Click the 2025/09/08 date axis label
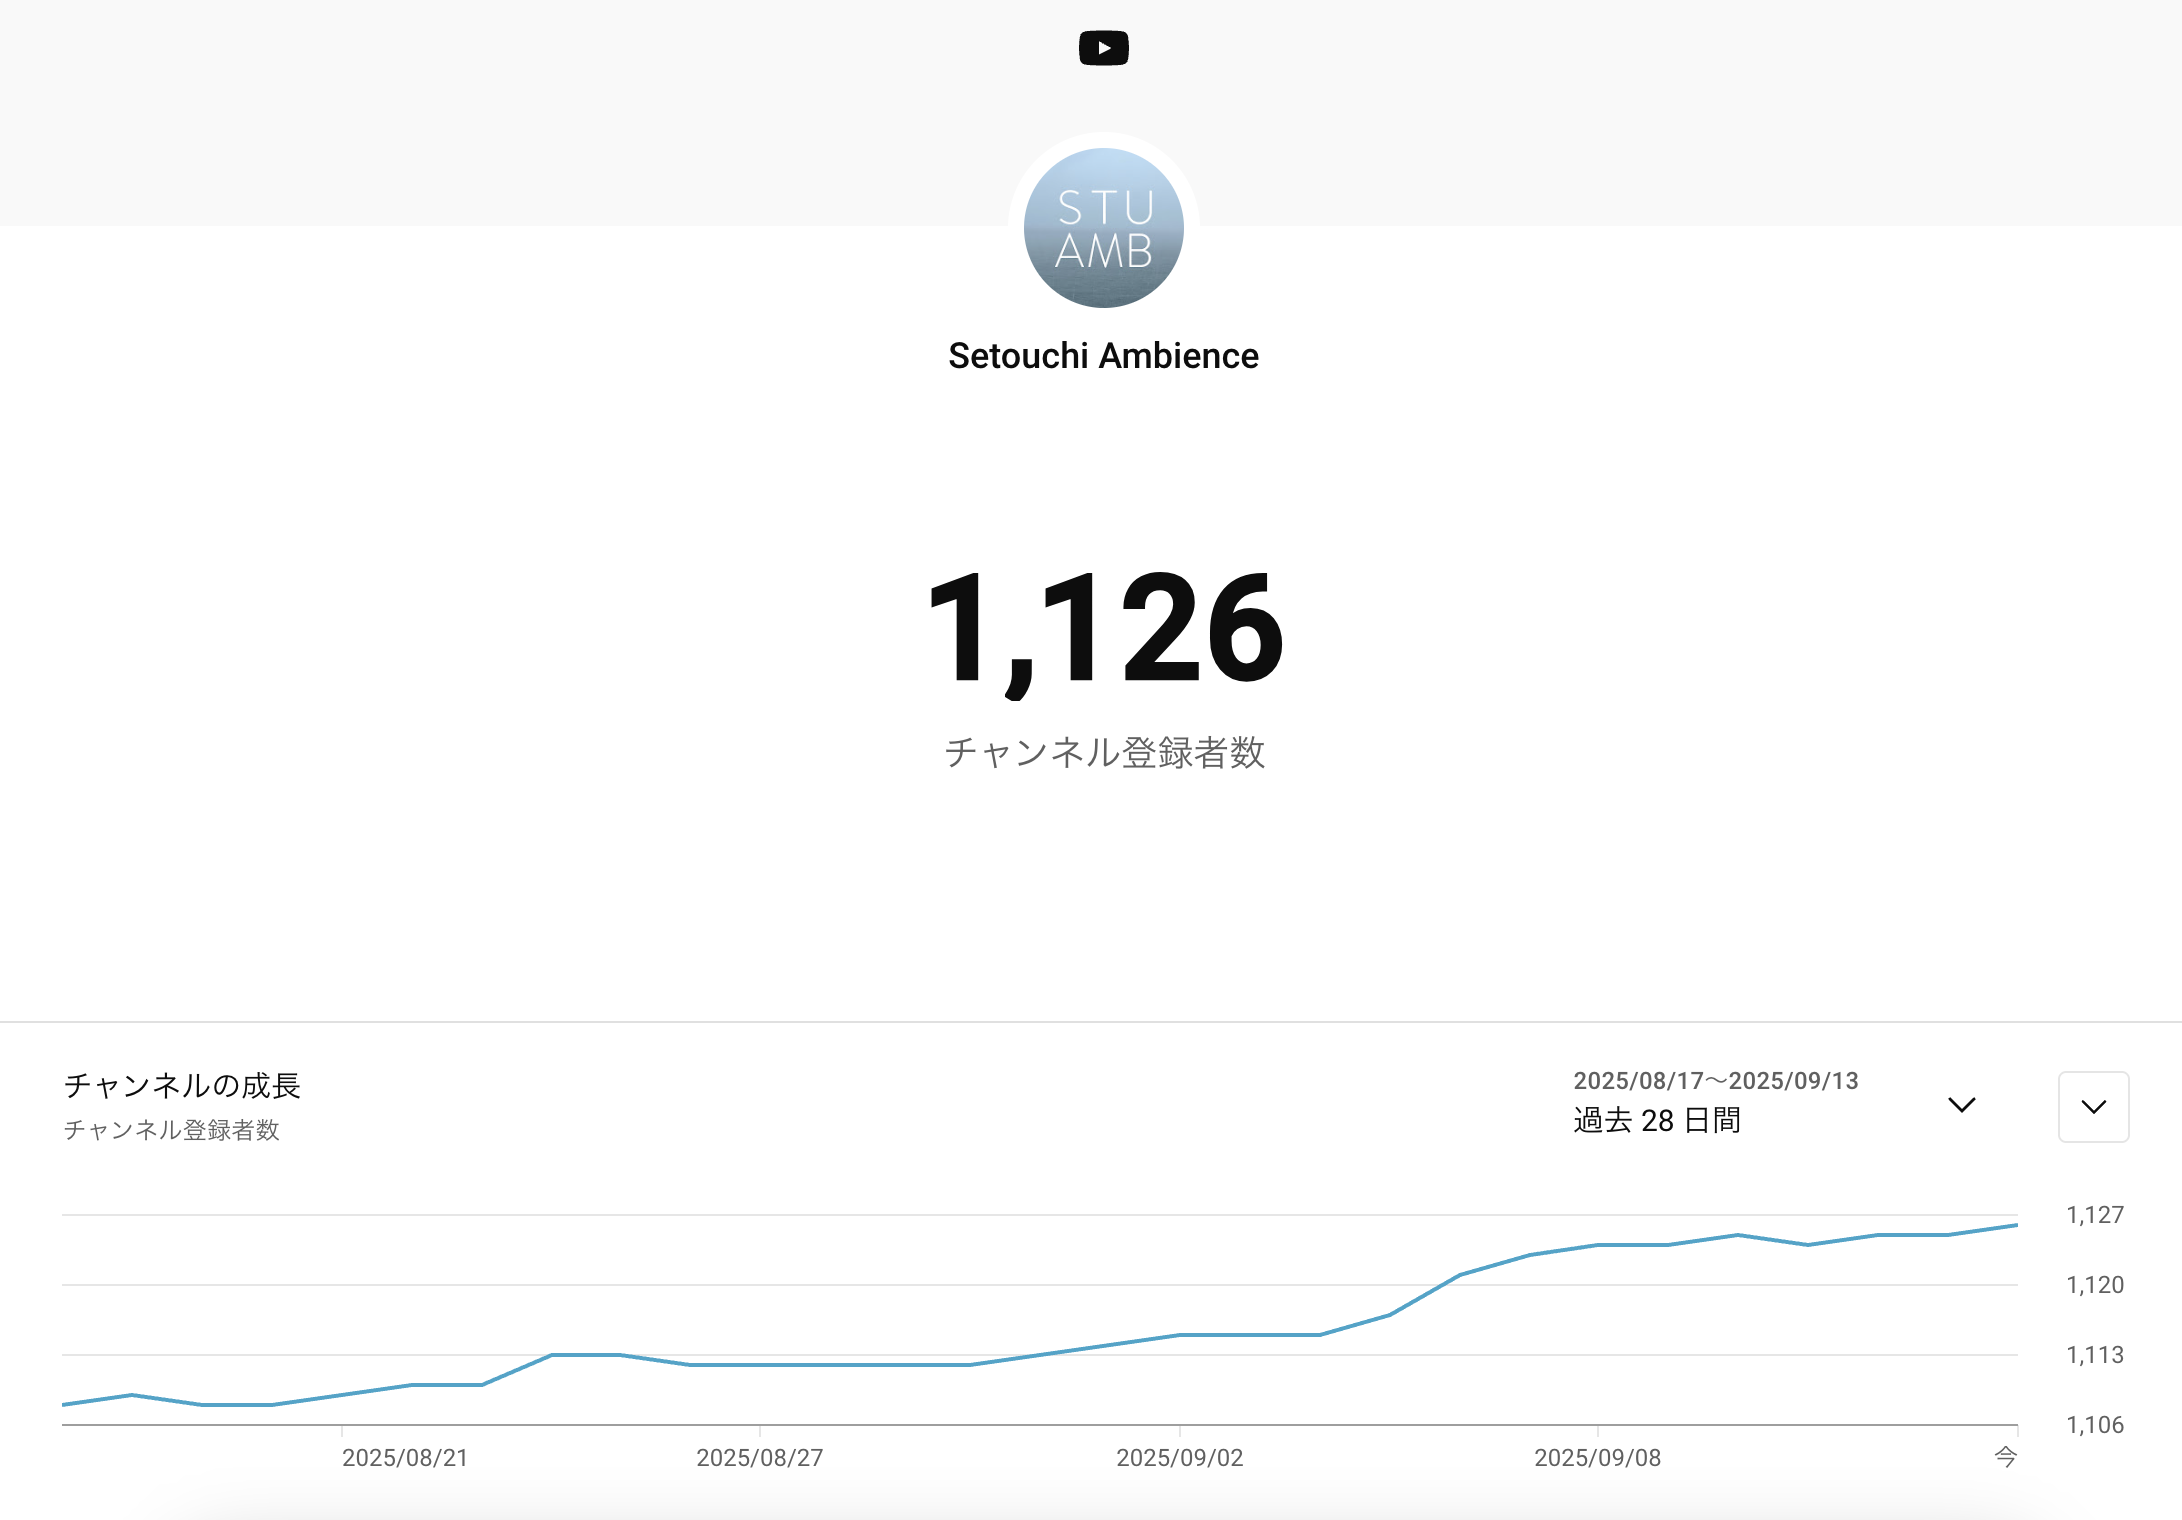The image size is (2182, 1520). (x=1598, y=1458)
